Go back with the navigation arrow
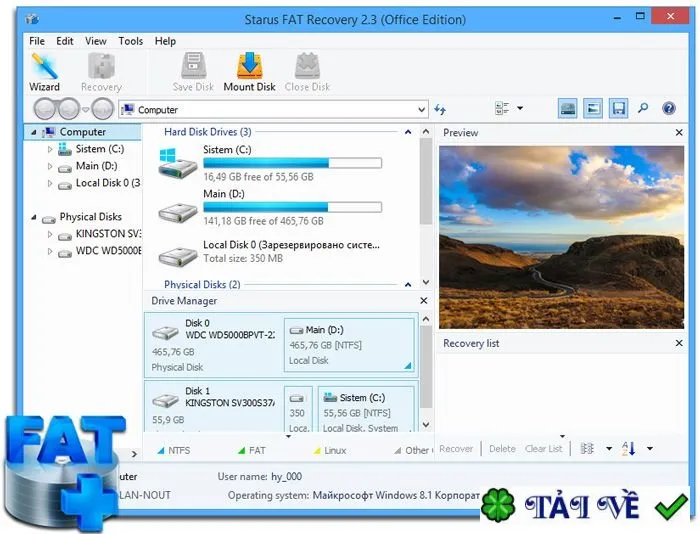The width and height of the screenshot is (700, 534). (x=45, y=109)
